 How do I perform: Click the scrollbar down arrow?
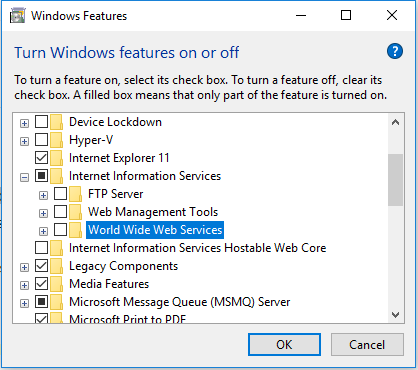(396, 315)
